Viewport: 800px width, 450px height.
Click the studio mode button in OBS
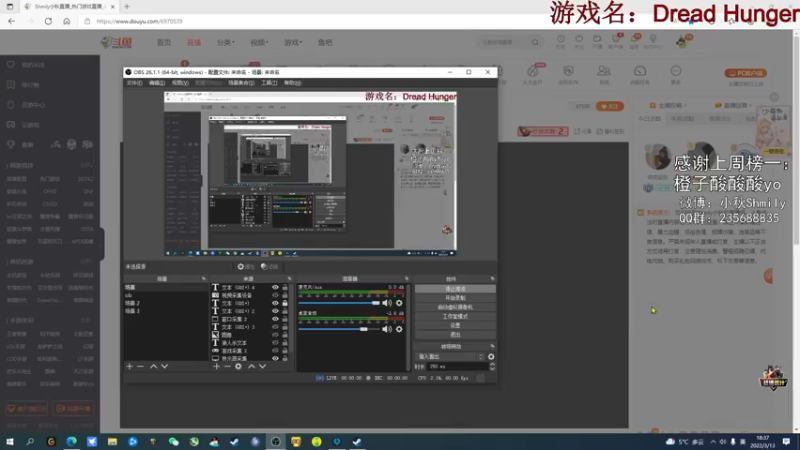(x=455, y=316)
